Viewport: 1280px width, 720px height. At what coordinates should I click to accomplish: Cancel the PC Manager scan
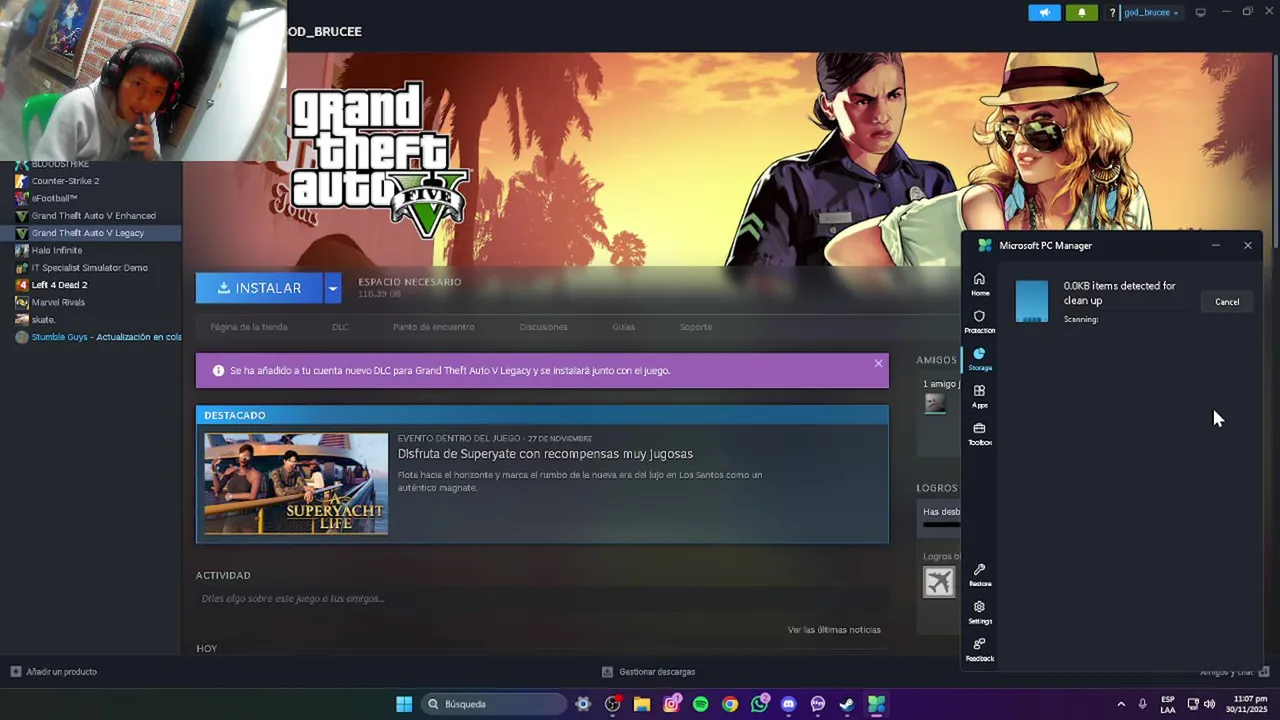[1227, 302]
